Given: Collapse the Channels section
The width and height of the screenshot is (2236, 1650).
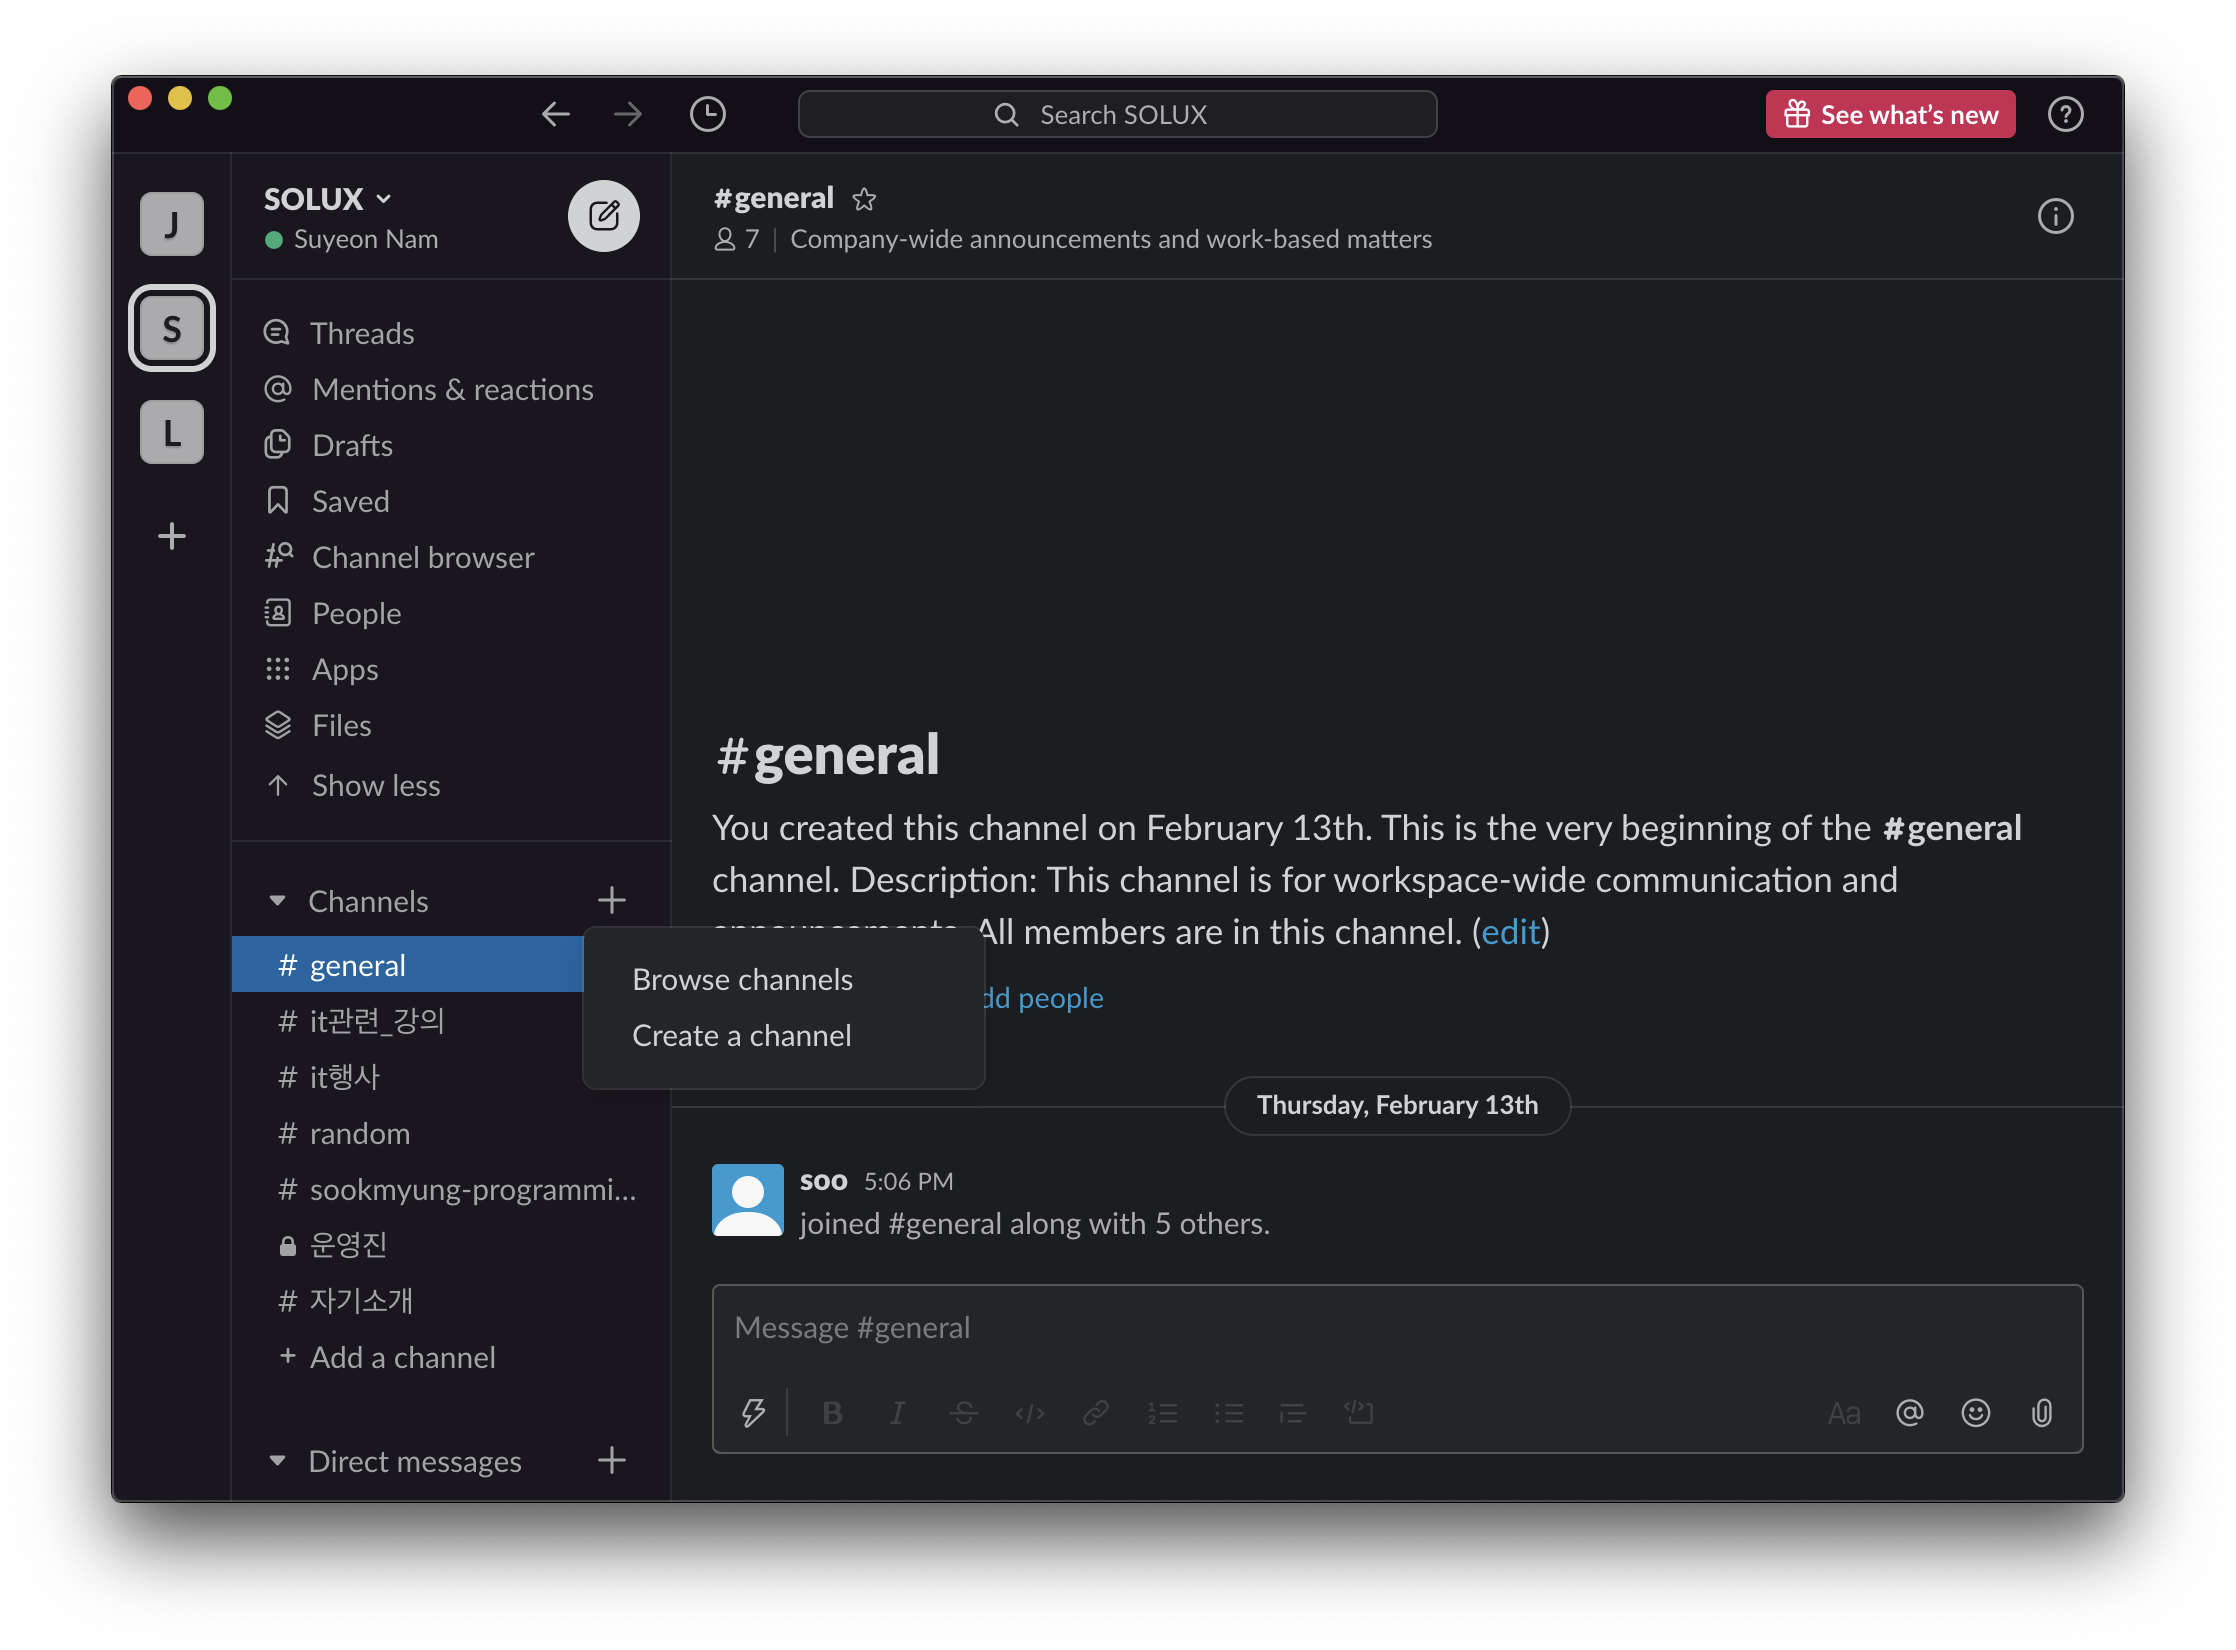Looking at the screenshot, I should (x=278, y=901).
